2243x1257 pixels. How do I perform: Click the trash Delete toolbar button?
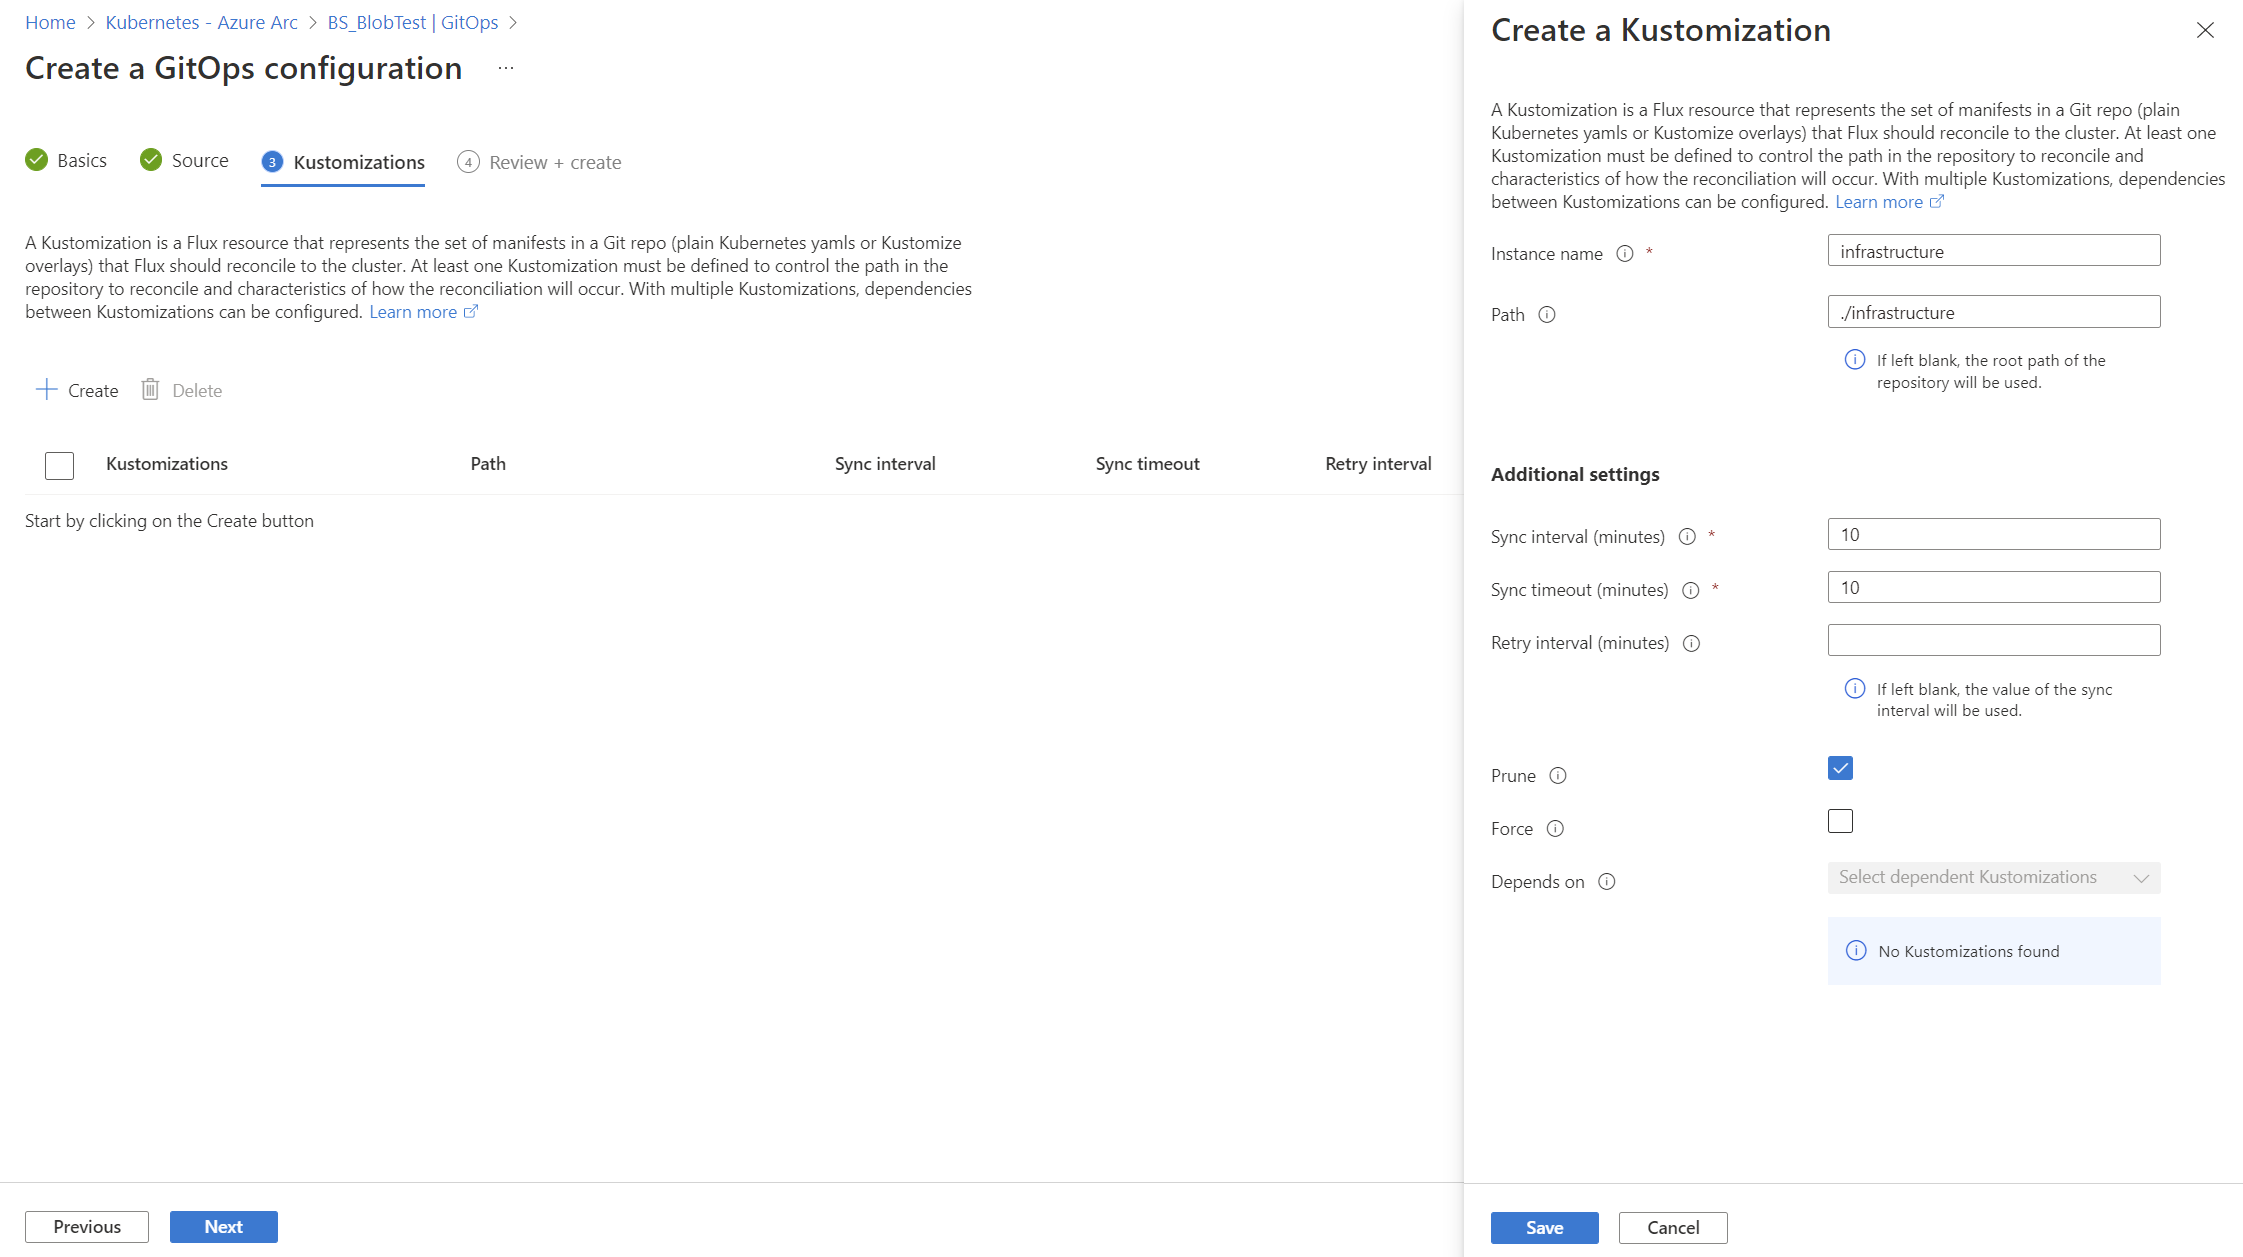(x=181, y=390)
